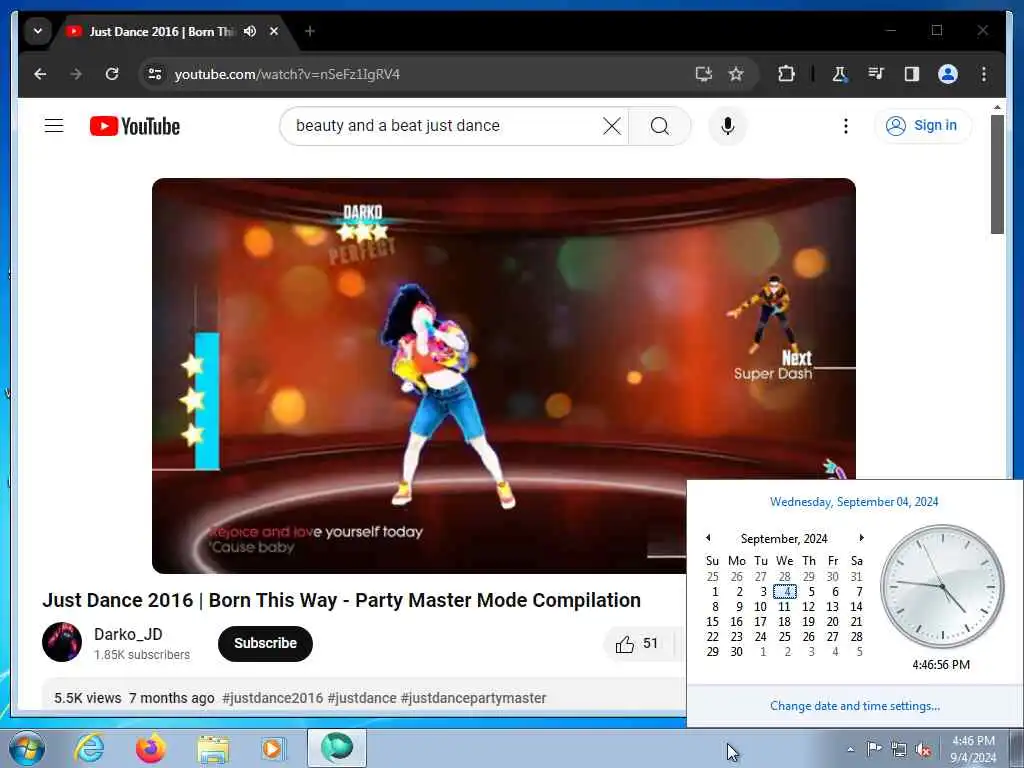Show hidden tray icons arrow

(x=850, y=750)
